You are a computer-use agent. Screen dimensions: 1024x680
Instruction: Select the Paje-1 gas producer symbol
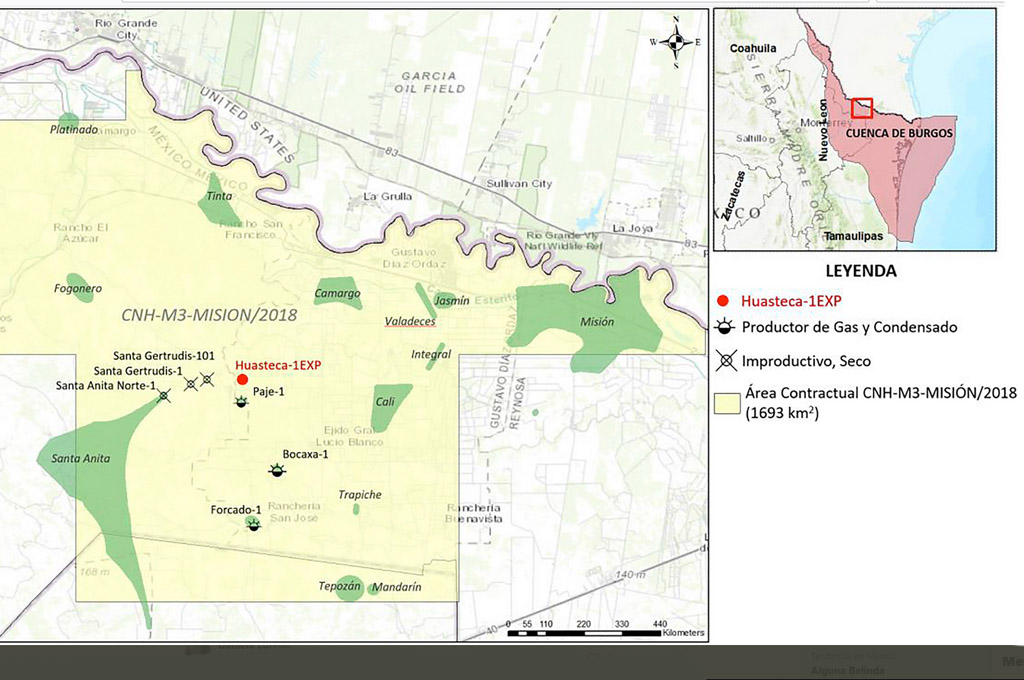(242, 402)
